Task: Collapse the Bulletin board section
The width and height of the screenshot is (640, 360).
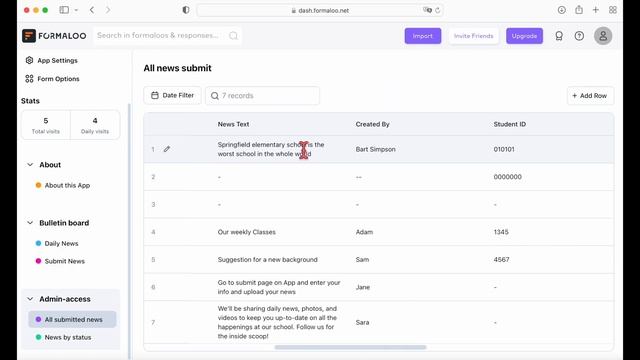Action: click(30, 223)
